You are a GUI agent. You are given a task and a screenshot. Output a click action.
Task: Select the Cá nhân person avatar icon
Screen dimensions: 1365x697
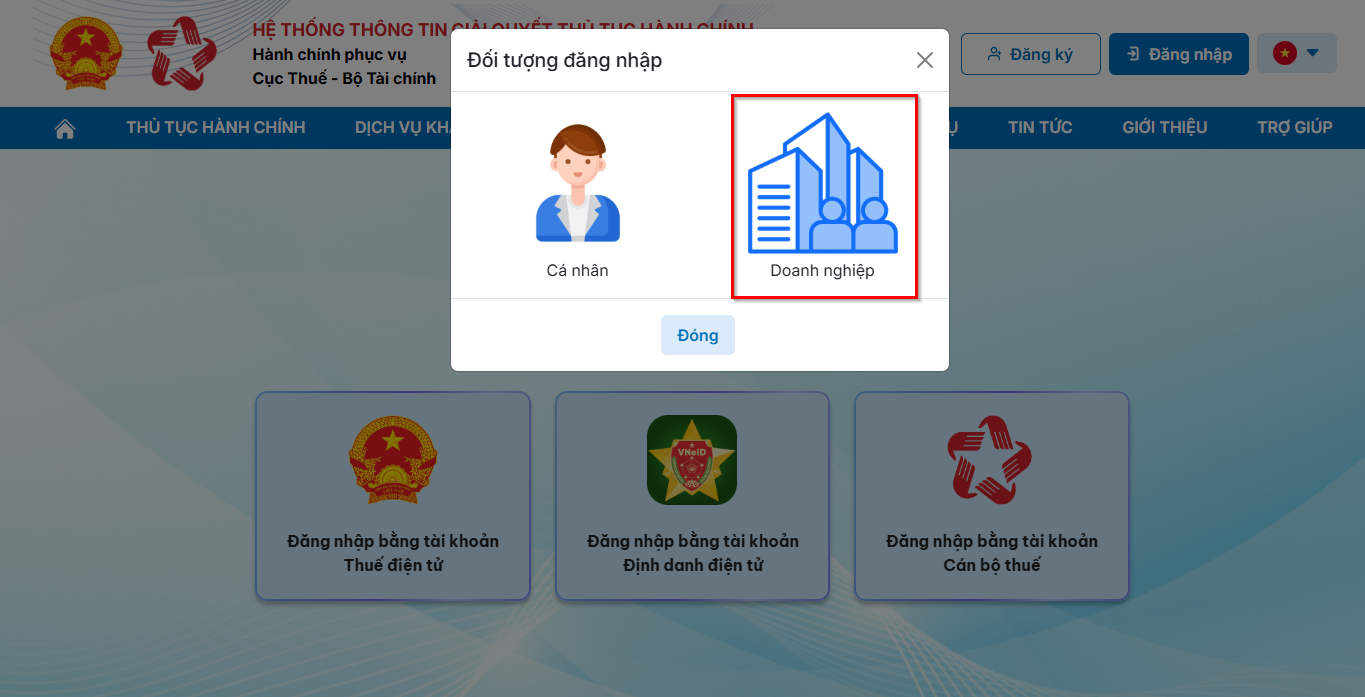pos(578,184)
